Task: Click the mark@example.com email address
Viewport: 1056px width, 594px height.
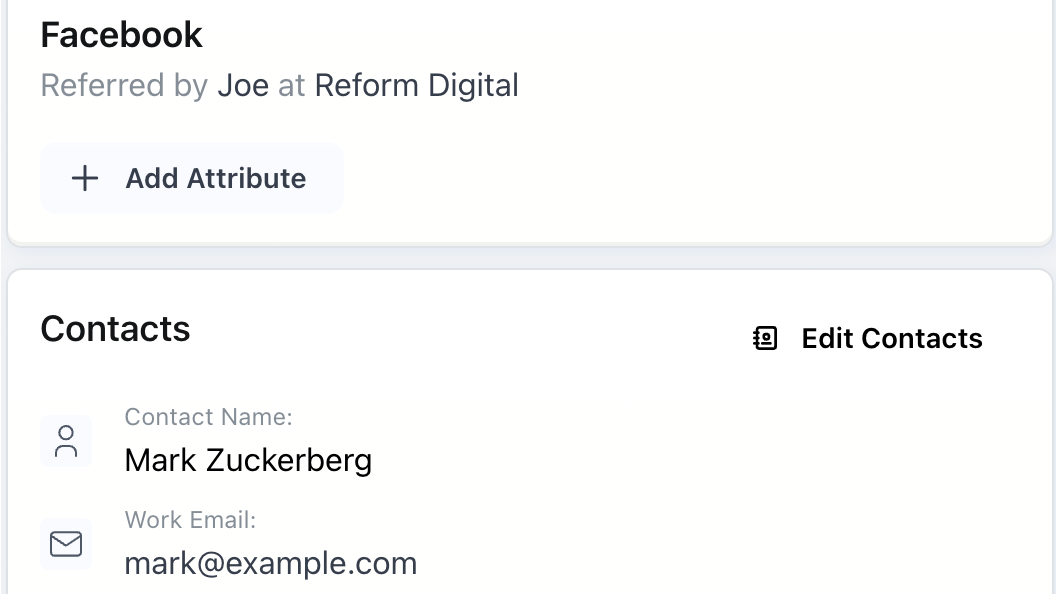Action: click(270, 563)
